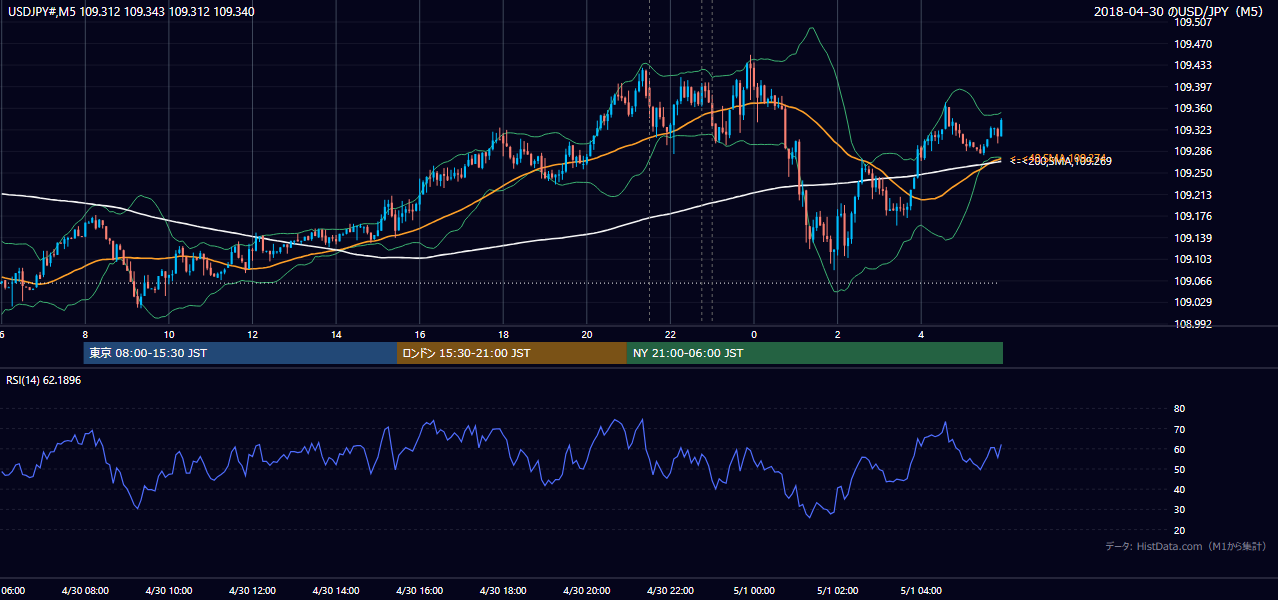Click the 4/30 20:00 bottom time label
The image size is (1278, 600).
pos(586,591)
